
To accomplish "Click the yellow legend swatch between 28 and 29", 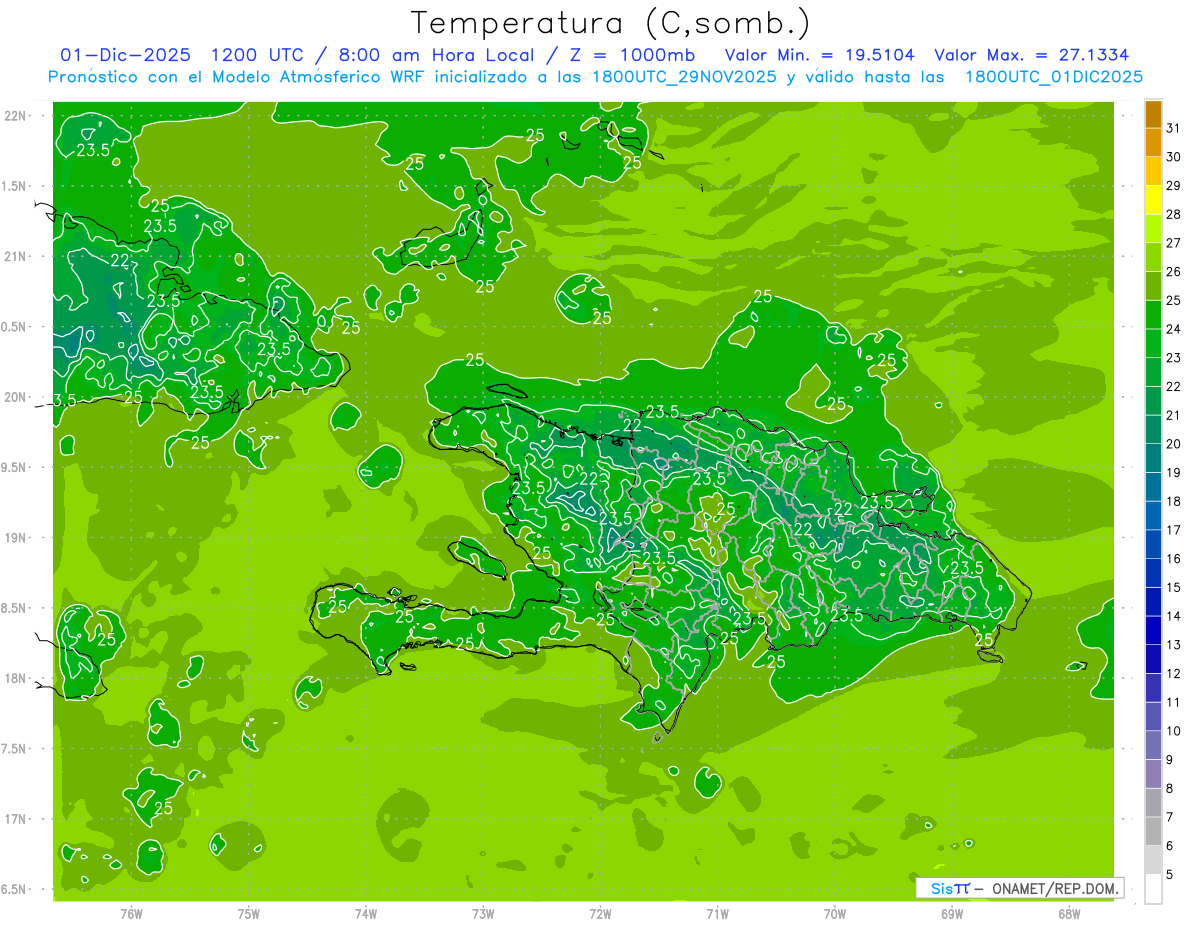I will pos(1153,200).
